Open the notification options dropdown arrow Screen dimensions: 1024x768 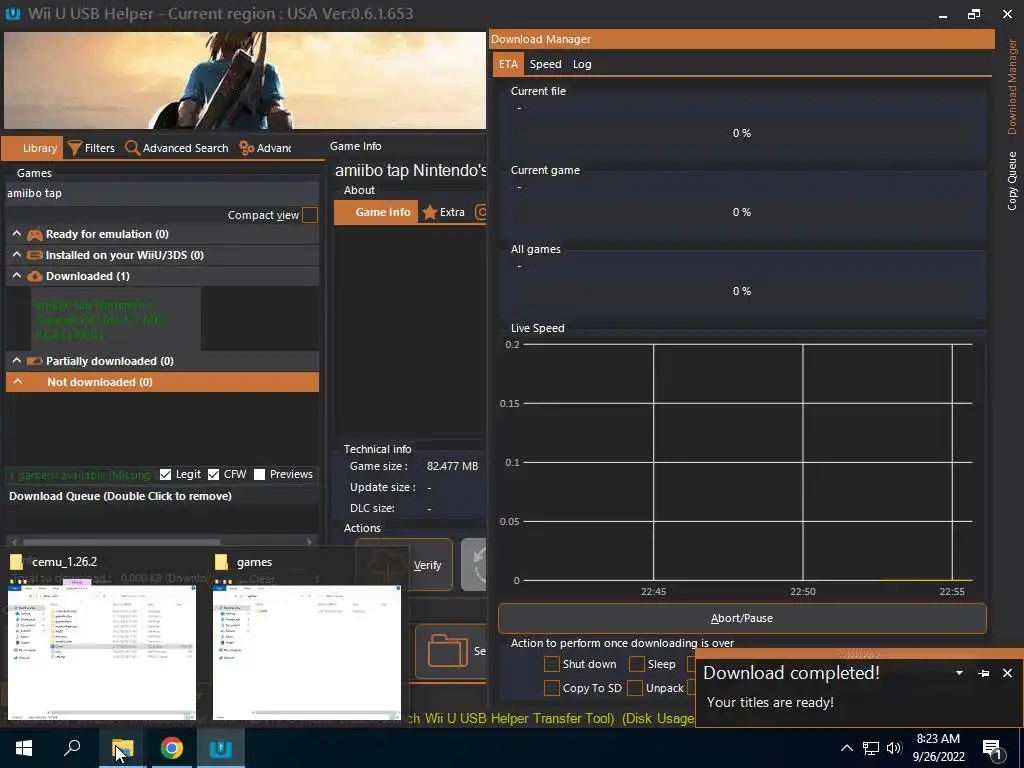tap(959, 673)
